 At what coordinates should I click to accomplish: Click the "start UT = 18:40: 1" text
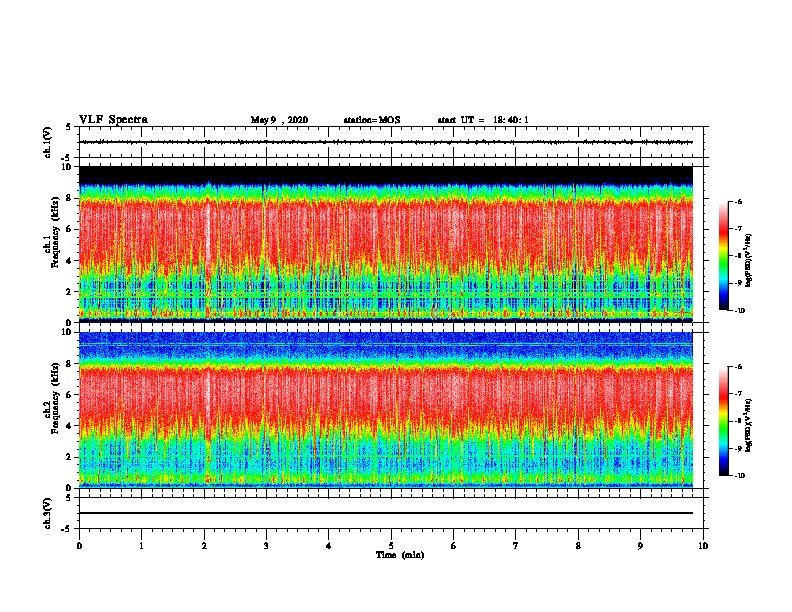click(483, 120)
